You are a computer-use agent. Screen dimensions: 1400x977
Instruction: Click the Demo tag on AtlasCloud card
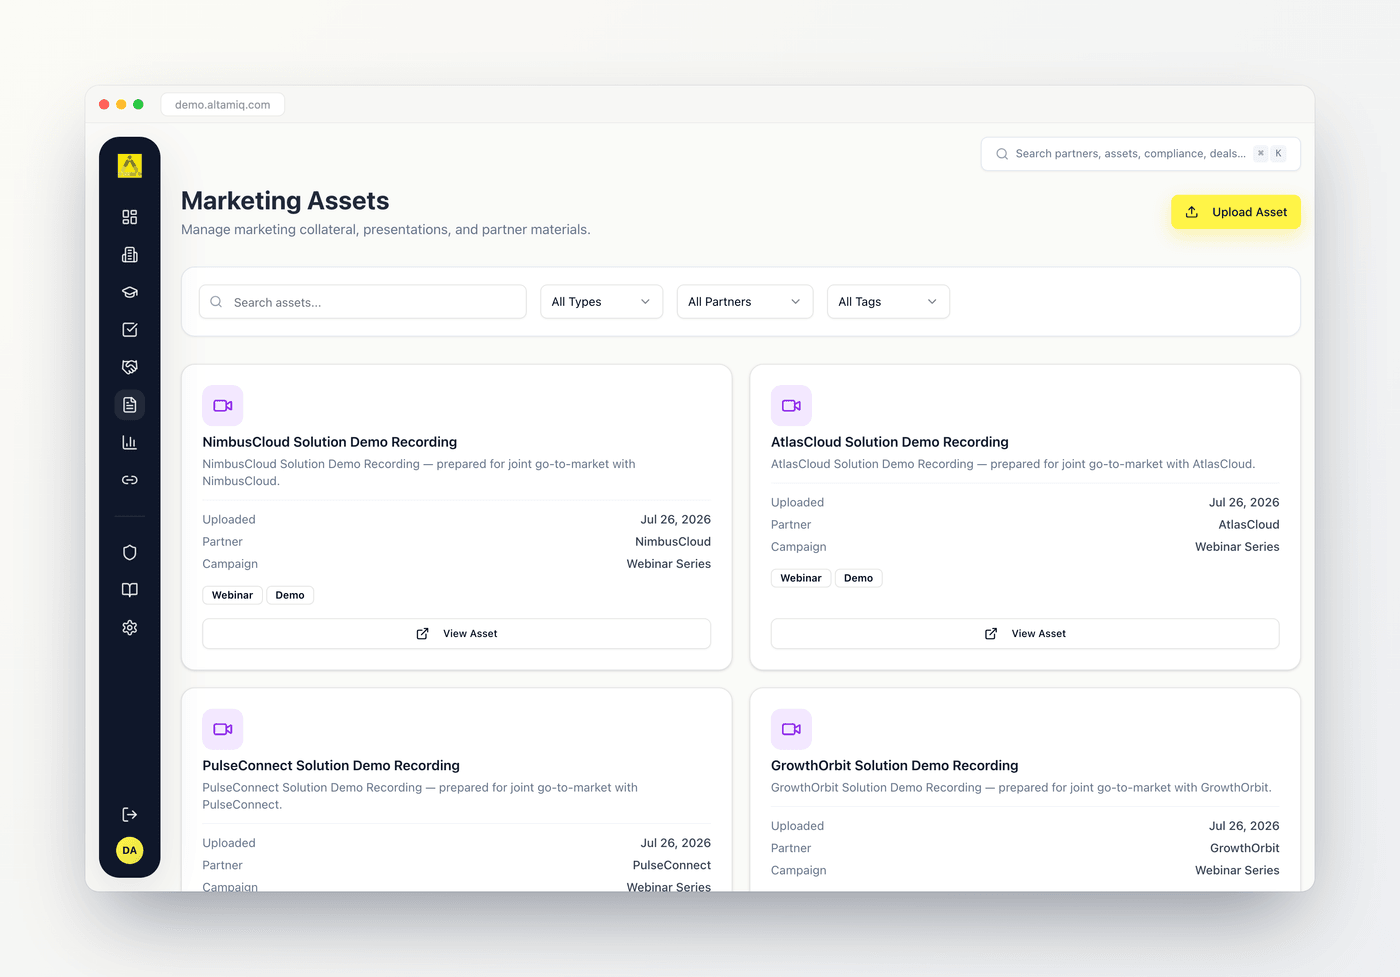click(x=858, y=578)
